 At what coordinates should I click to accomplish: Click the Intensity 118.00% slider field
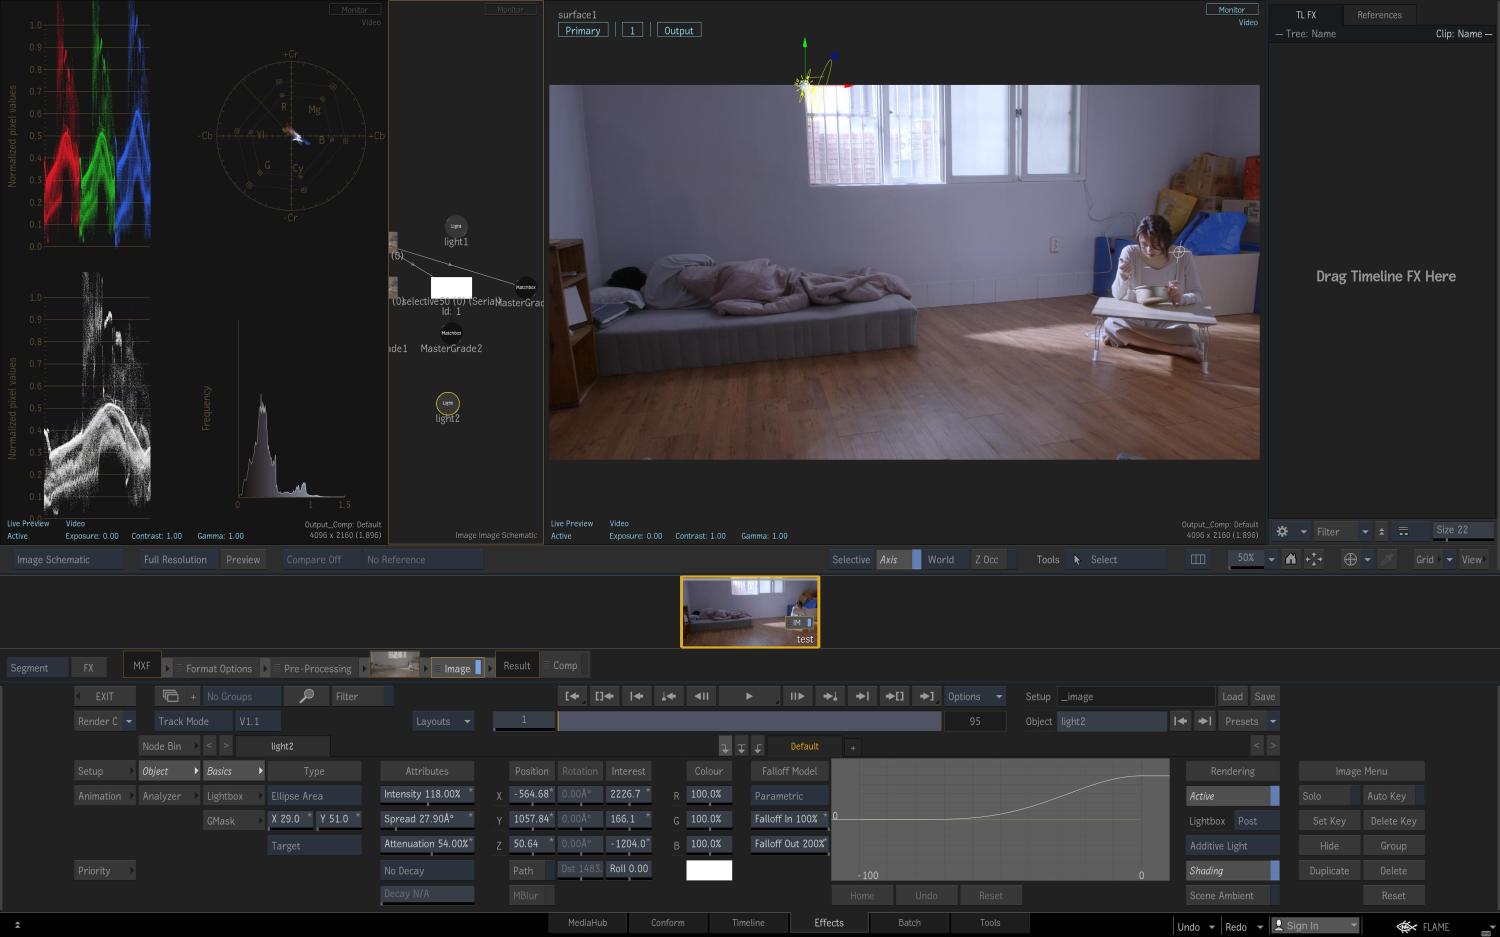(427, 795)
